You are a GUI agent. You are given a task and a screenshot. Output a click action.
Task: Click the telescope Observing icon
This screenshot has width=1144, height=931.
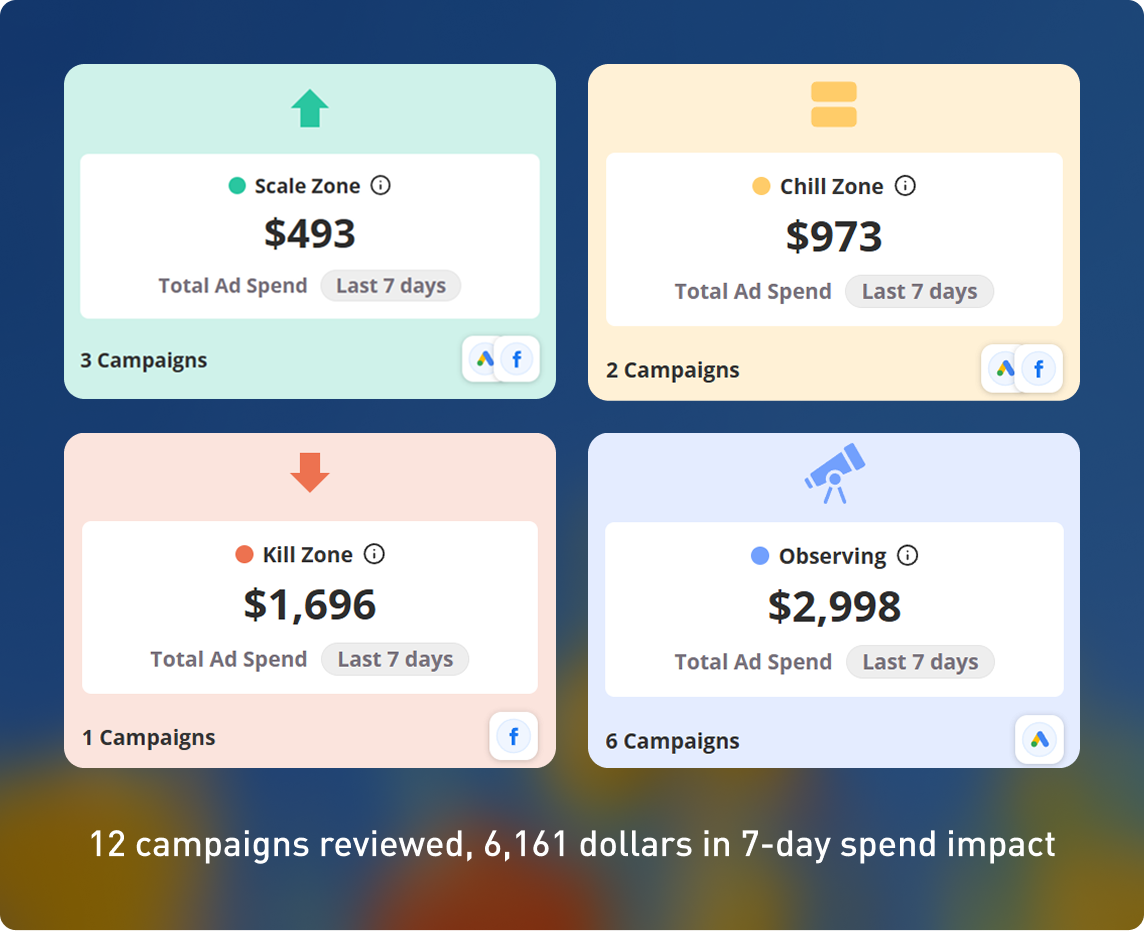pyautogui.click(x=835, y=473)
